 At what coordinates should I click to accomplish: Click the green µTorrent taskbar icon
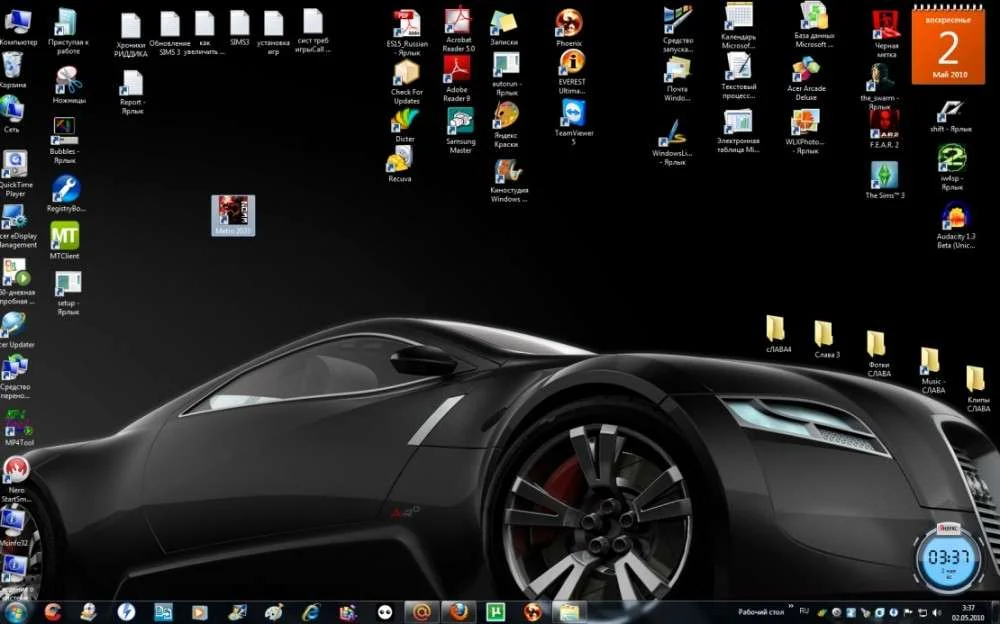pos(494,611)
